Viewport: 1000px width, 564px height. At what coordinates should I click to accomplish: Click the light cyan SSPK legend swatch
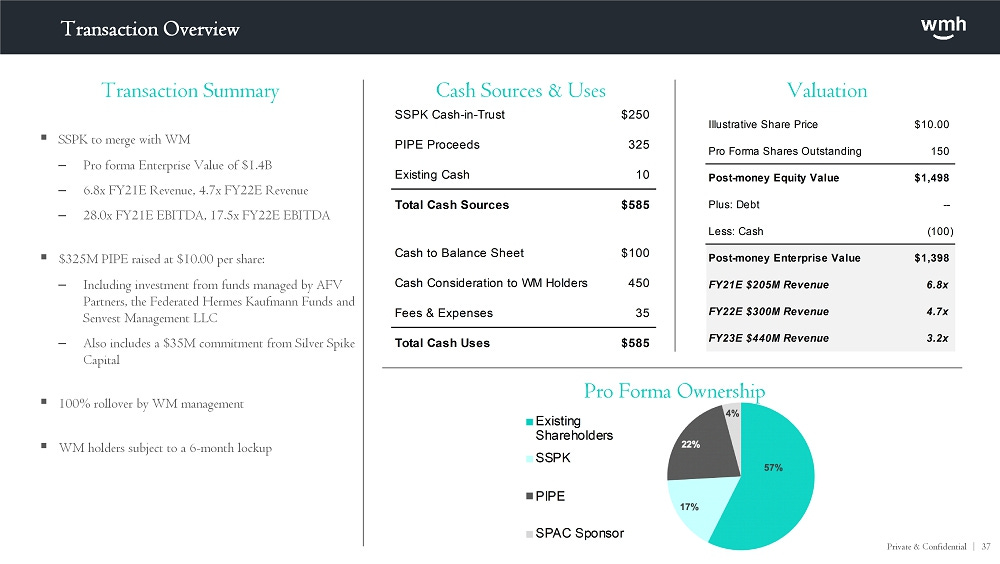[x=529, y=459]
